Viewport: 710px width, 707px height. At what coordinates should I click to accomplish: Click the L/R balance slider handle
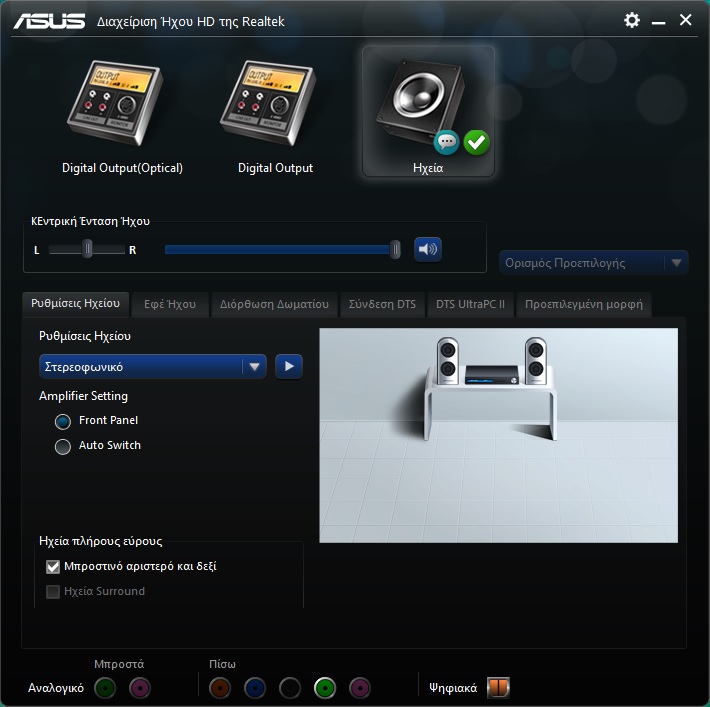coord(87,249)
